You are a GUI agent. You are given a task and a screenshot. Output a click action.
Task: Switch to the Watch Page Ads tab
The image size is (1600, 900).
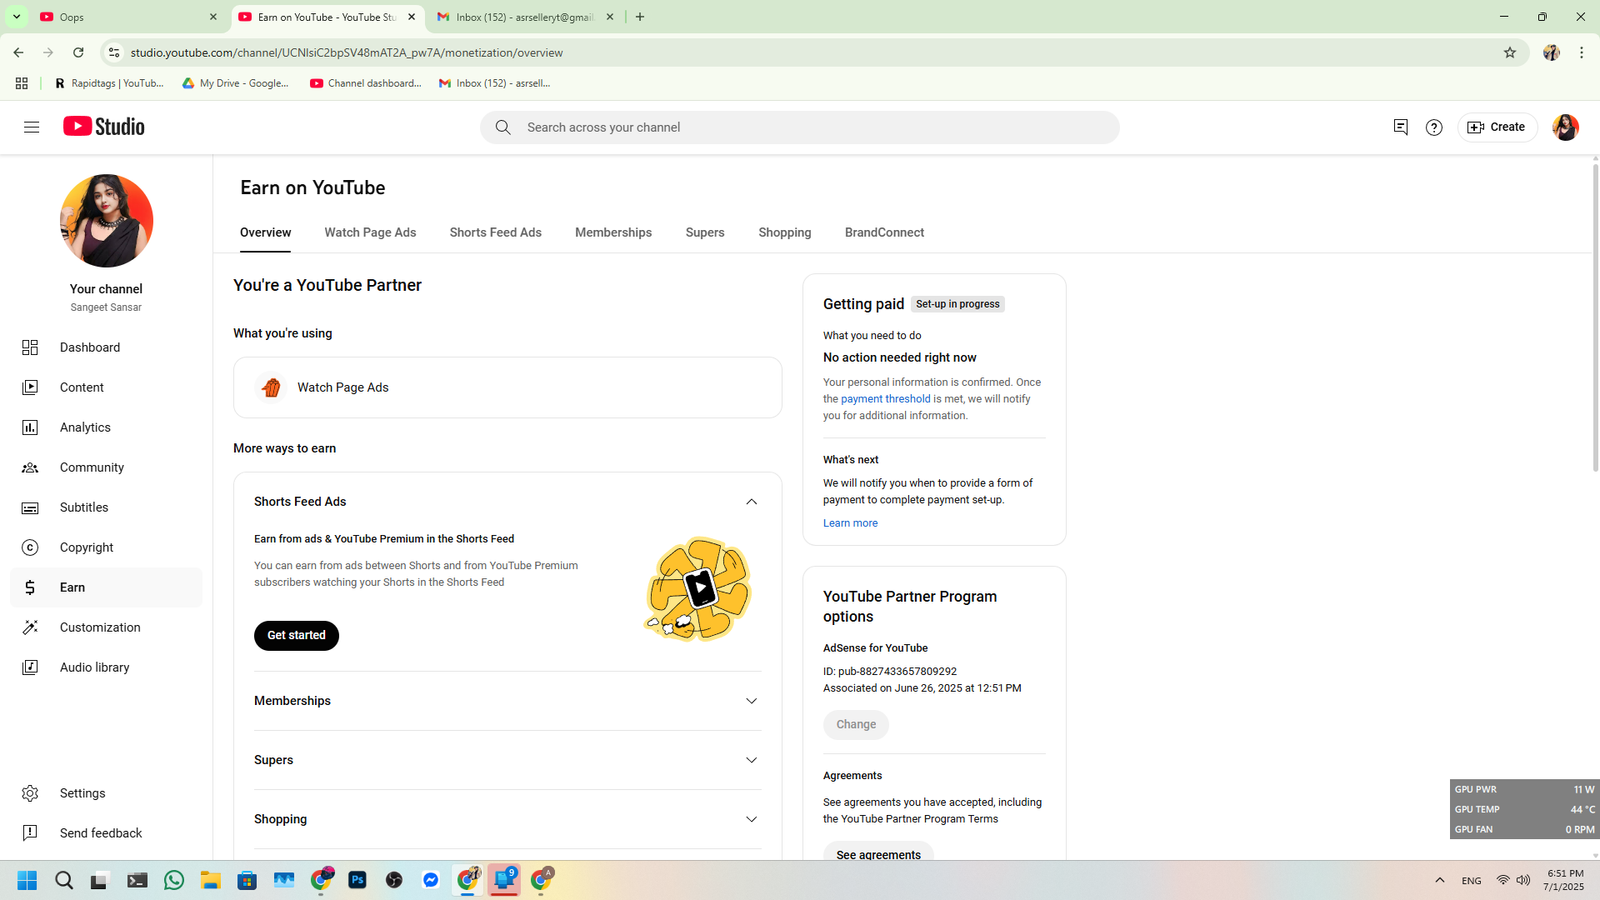(370, 232)
